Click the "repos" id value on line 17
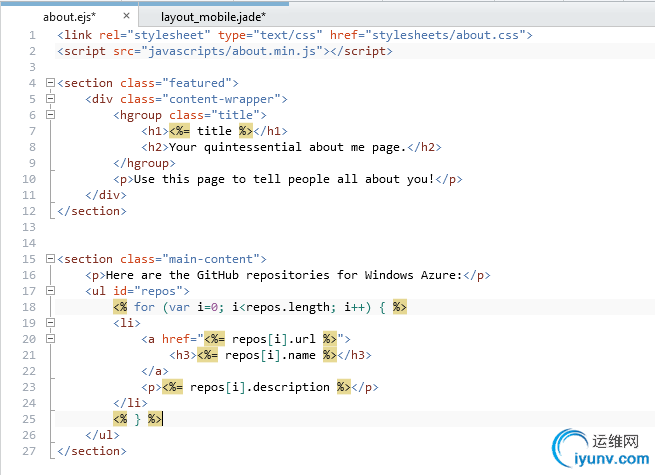This screenshot has height=475, width=655. coord(158,291)
